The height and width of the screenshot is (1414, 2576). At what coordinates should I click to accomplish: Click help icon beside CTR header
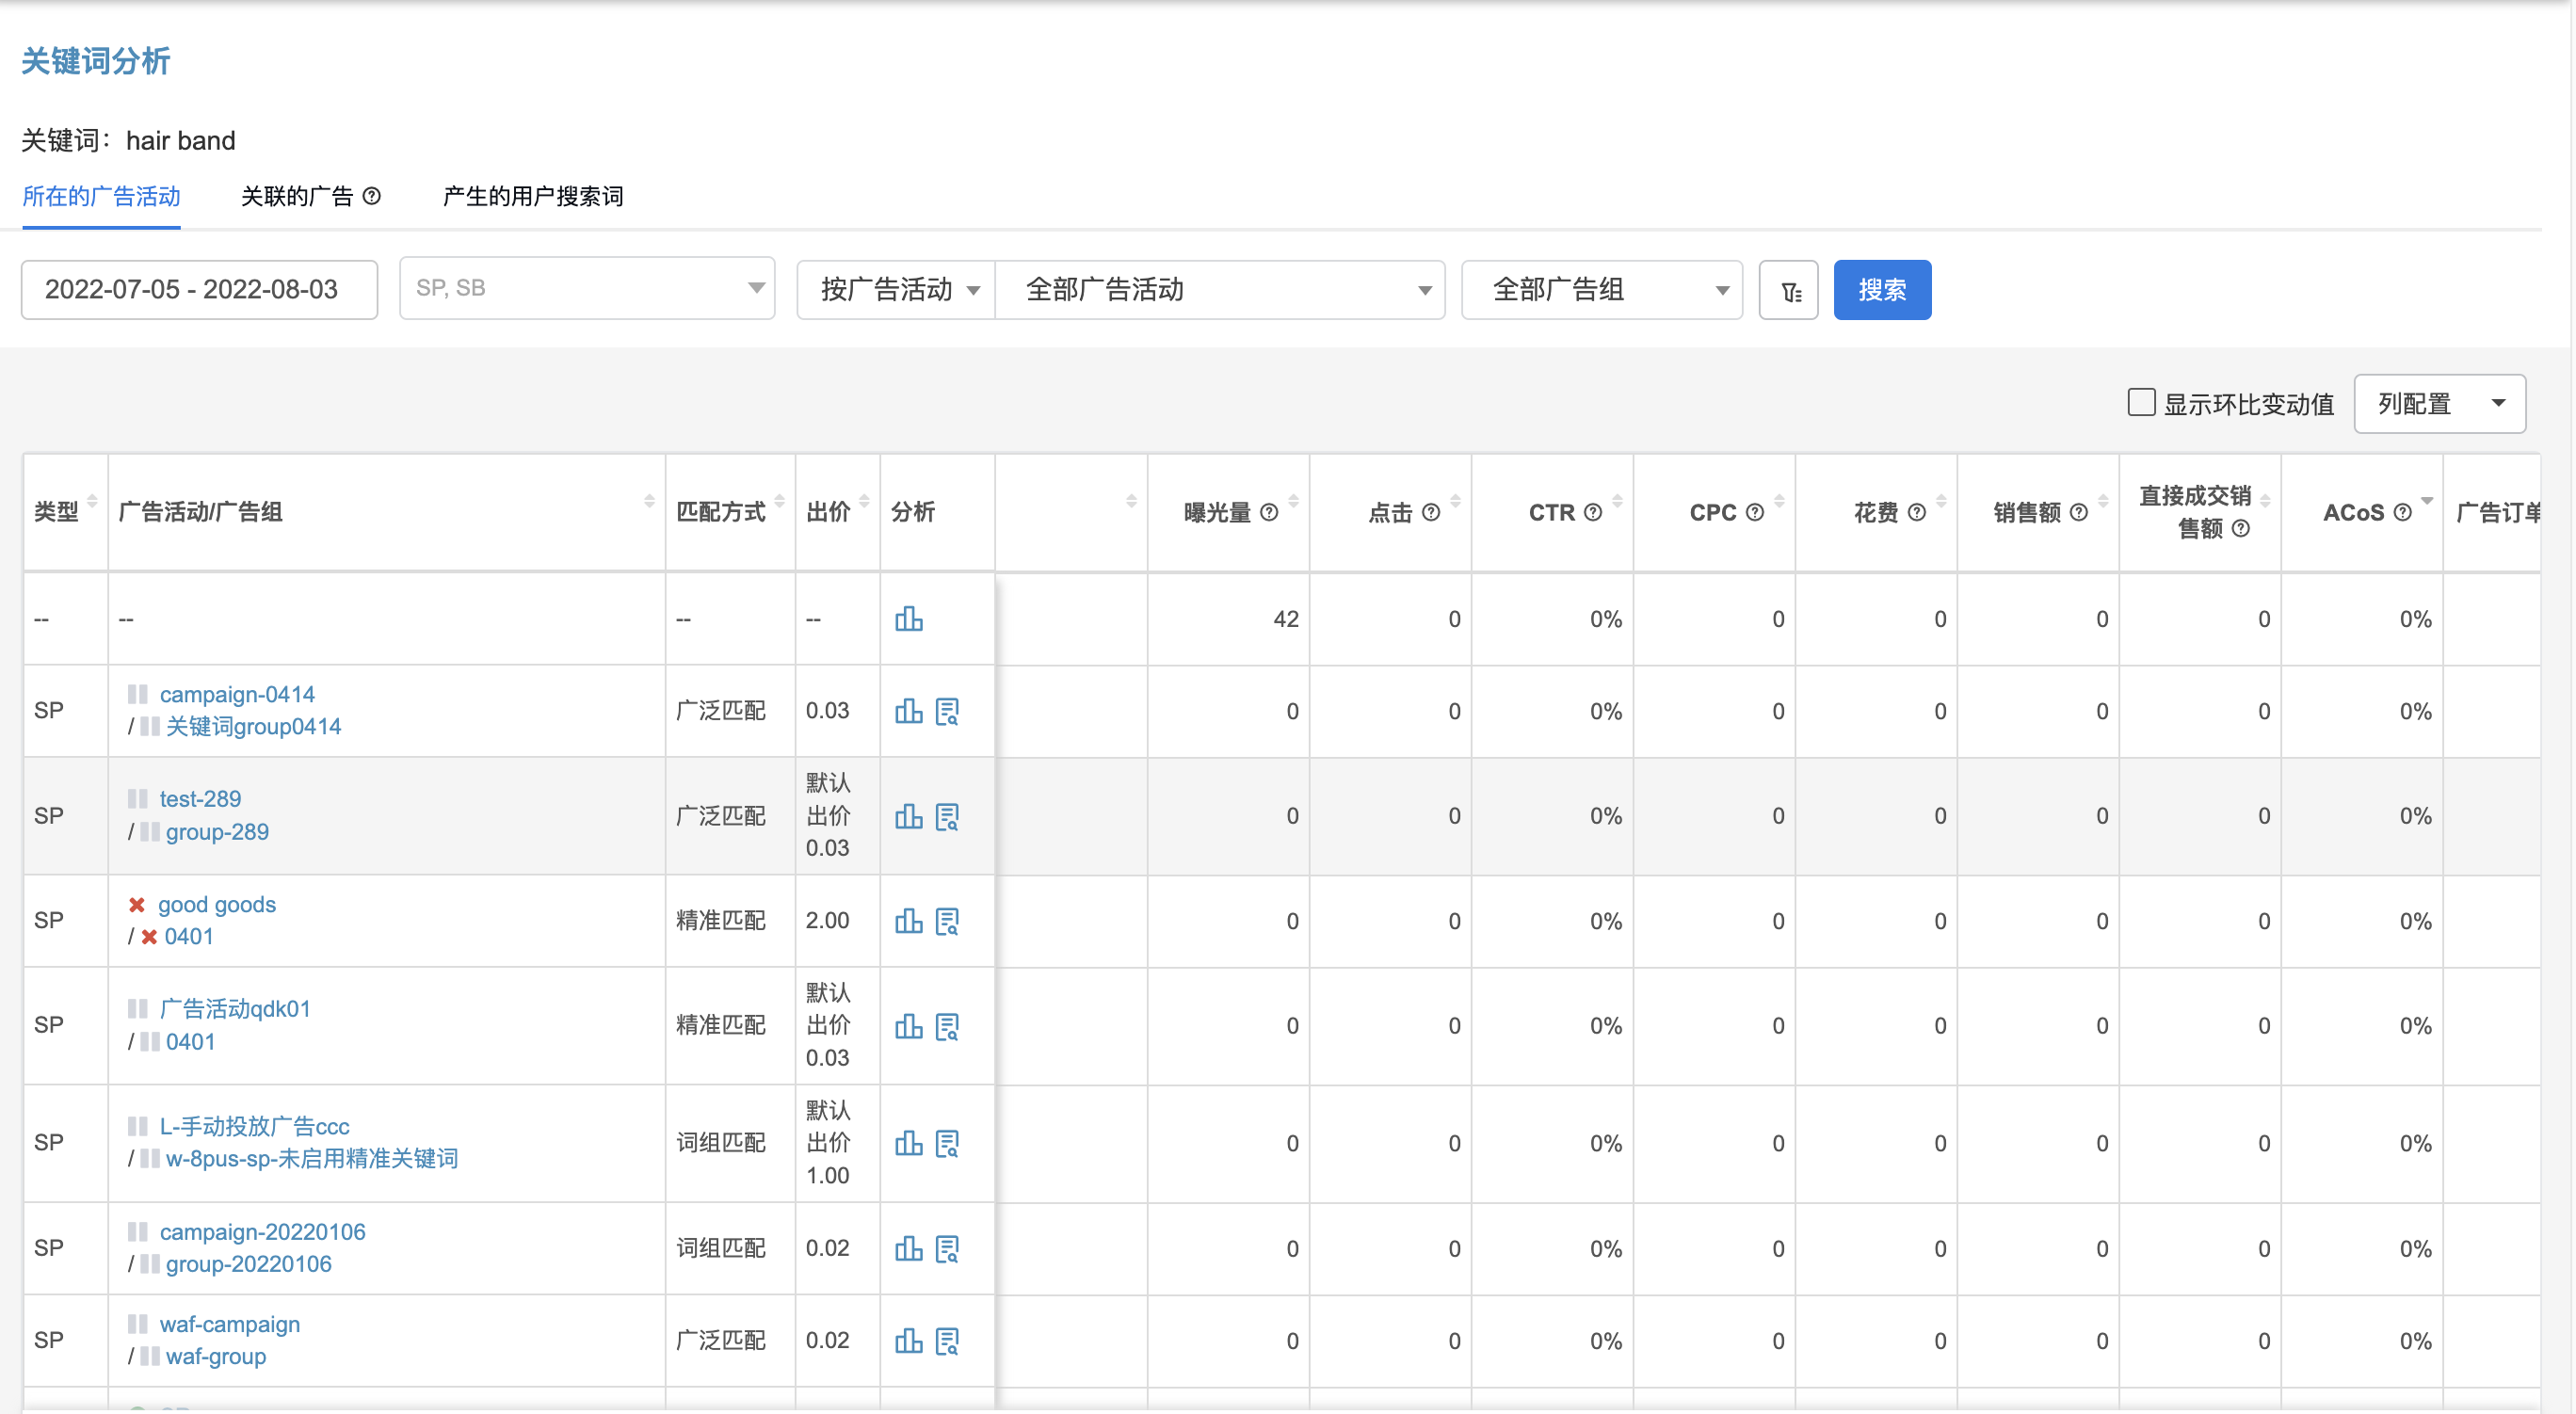1593,512
